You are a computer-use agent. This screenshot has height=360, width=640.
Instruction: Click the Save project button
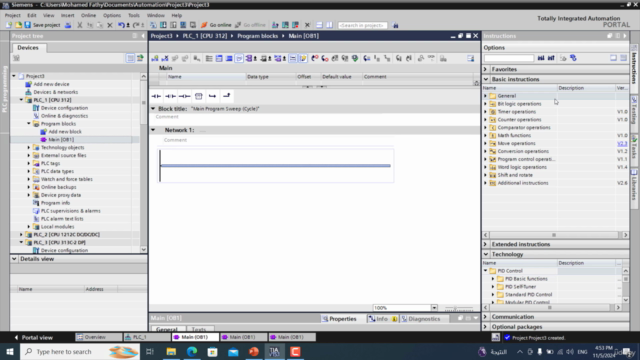pos(42,25)
